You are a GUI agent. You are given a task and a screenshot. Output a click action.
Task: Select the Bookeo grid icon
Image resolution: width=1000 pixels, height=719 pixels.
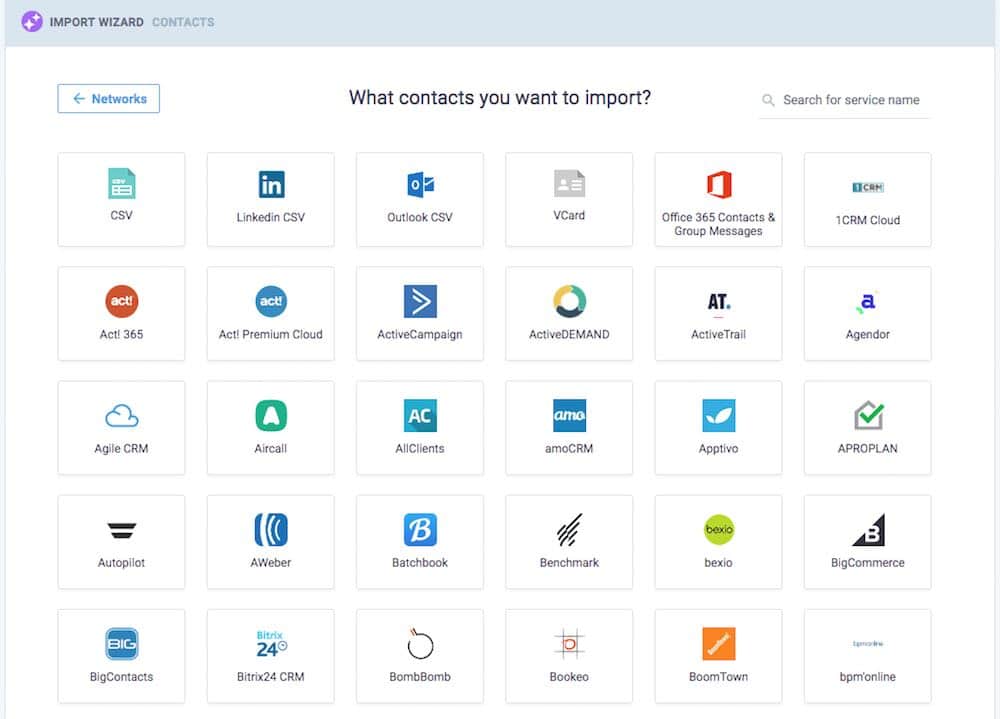570,644
